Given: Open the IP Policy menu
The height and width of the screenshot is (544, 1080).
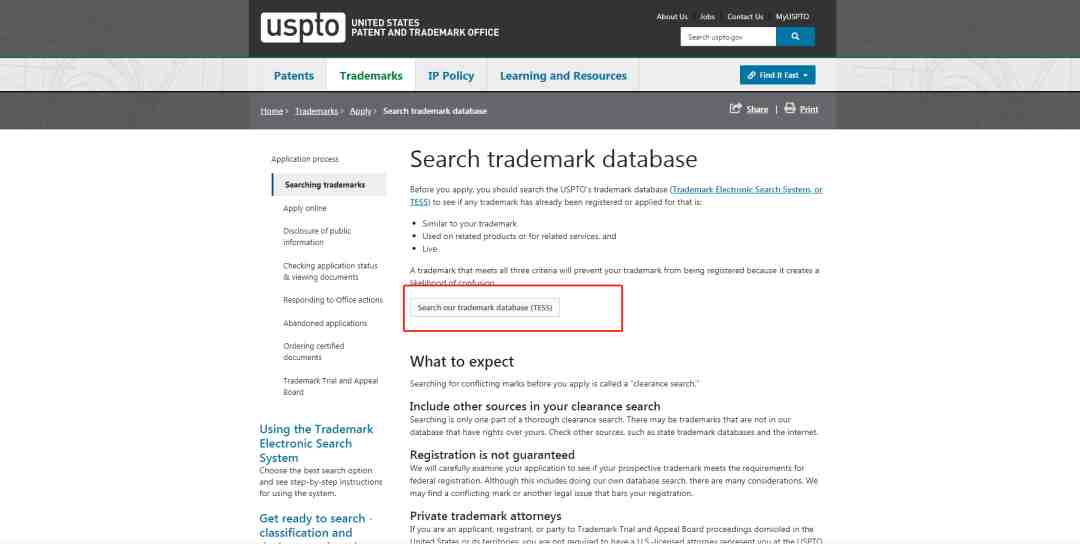Looking at the screenshot, I should [451, 76].
